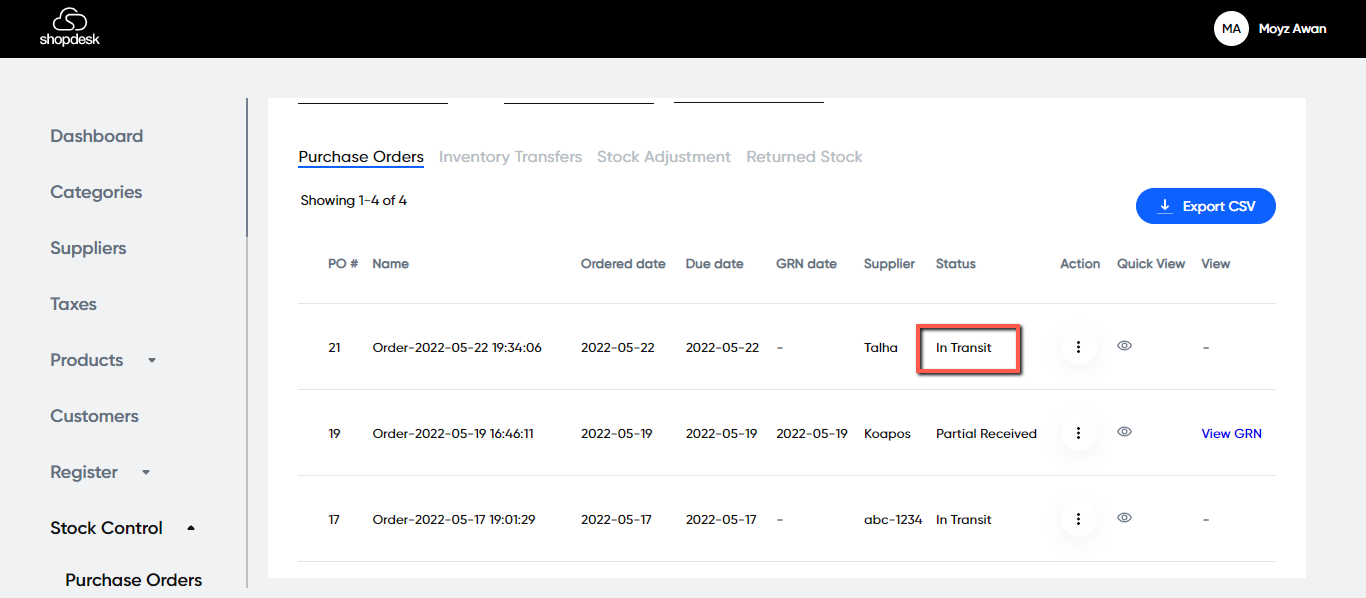
Task: Open action menu for PO 17
Action: [1078, 519]
